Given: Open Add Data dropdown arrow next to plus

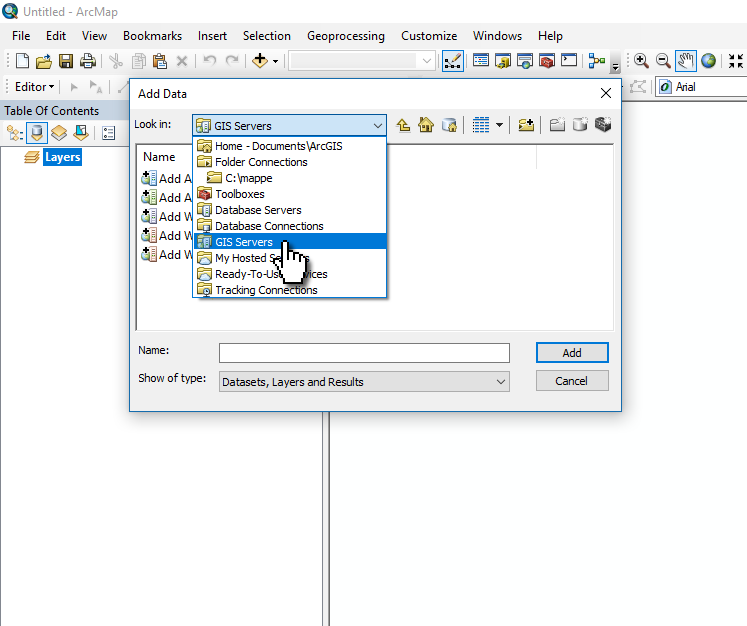Looking at the screenshot, I should 275,61.
